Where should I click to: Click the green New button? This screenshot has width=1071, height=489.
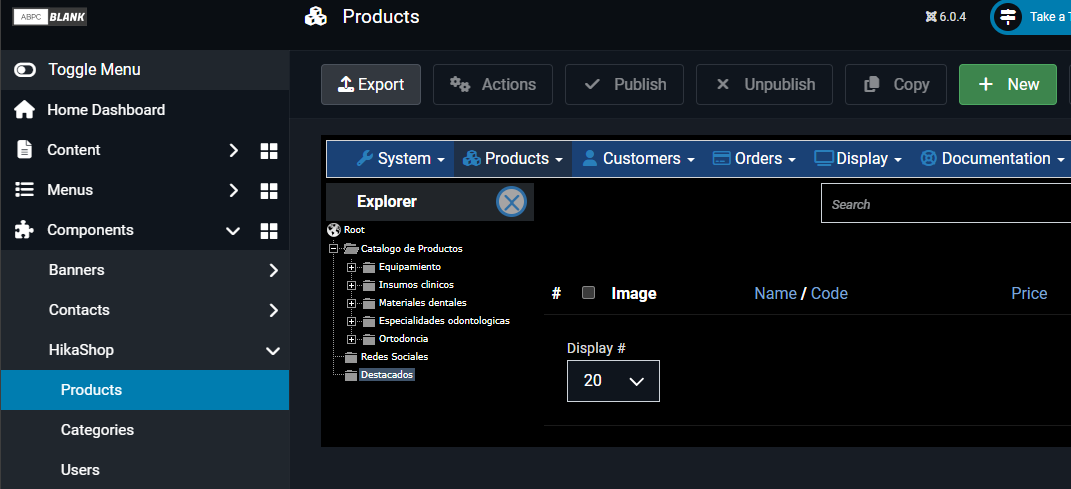click(1007, 85)
